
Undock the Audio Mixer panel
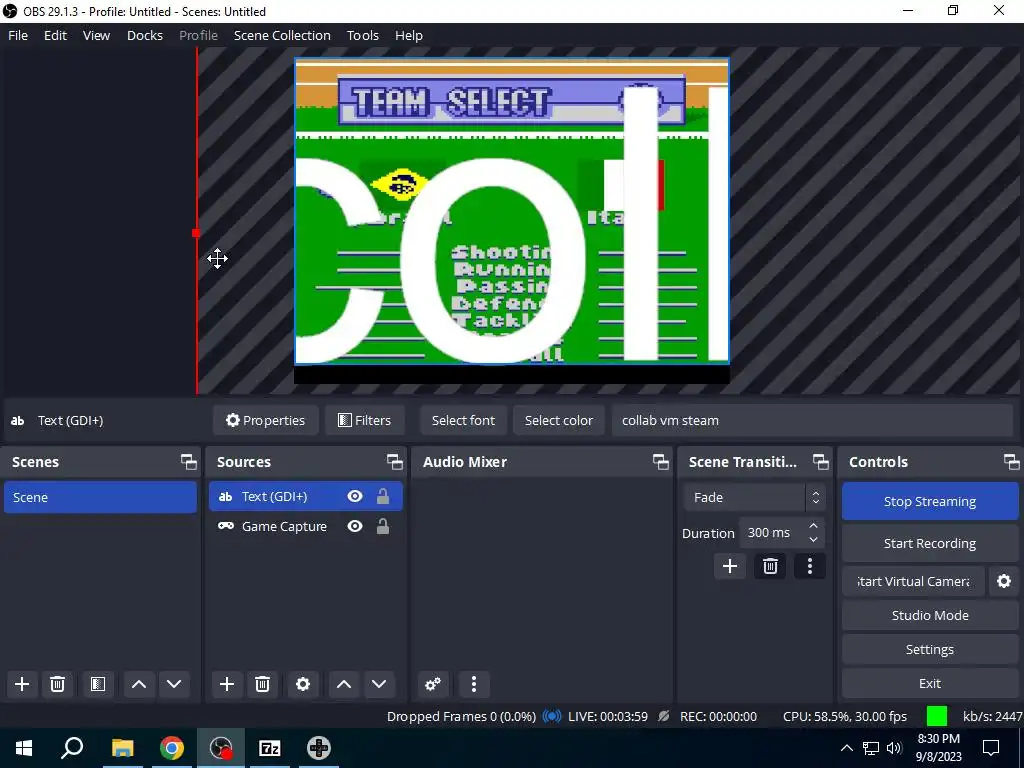[x=660, y=462]
